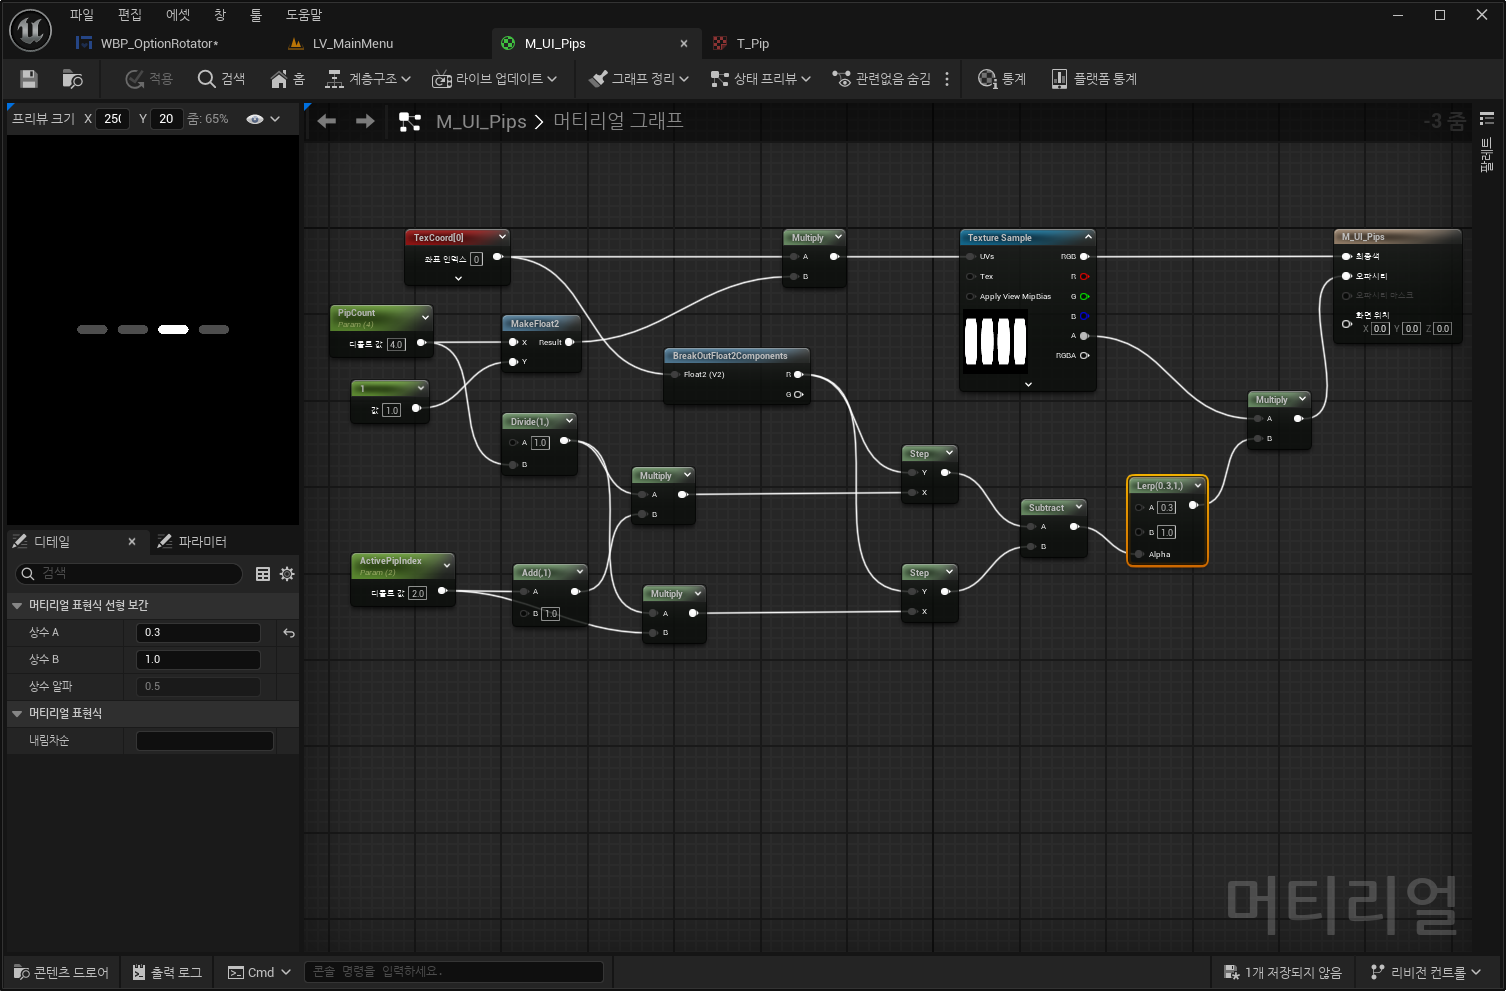Navigate forward with the right arrow
The width and height of the screenshot is (1506, 991).
point(365,121)
